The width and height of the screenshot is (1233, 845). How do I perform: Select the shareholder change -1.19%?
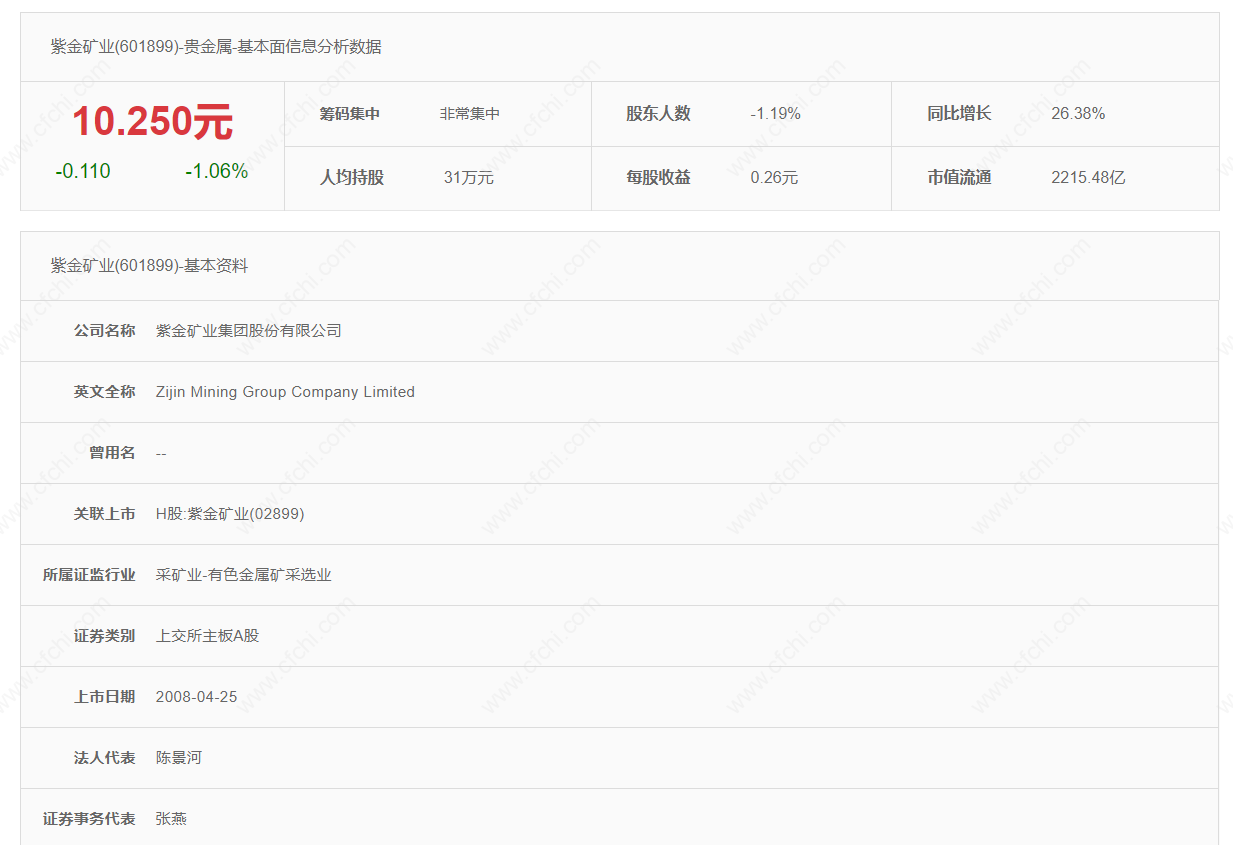[775, 114]
